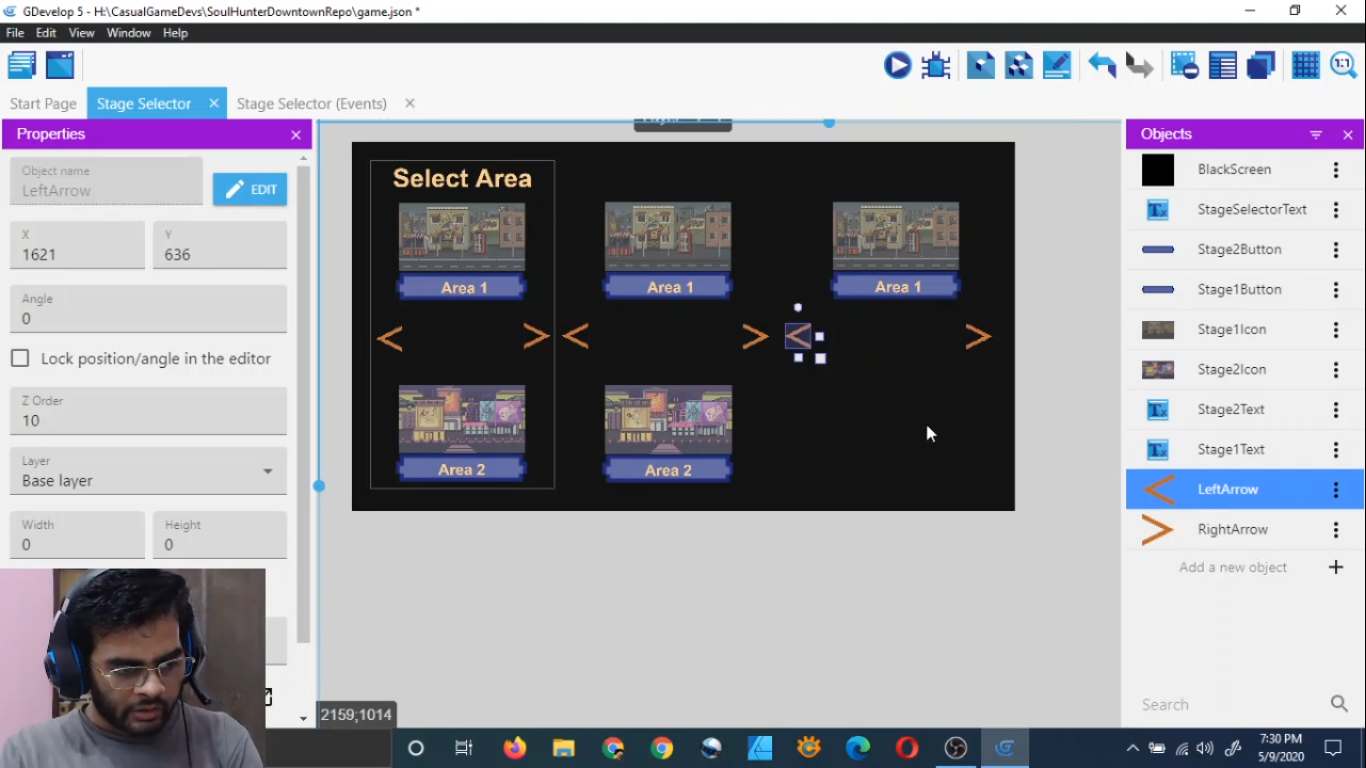1366x768 pixels.
Task: Click Add a new object
Action: [x=1233, y=567]
